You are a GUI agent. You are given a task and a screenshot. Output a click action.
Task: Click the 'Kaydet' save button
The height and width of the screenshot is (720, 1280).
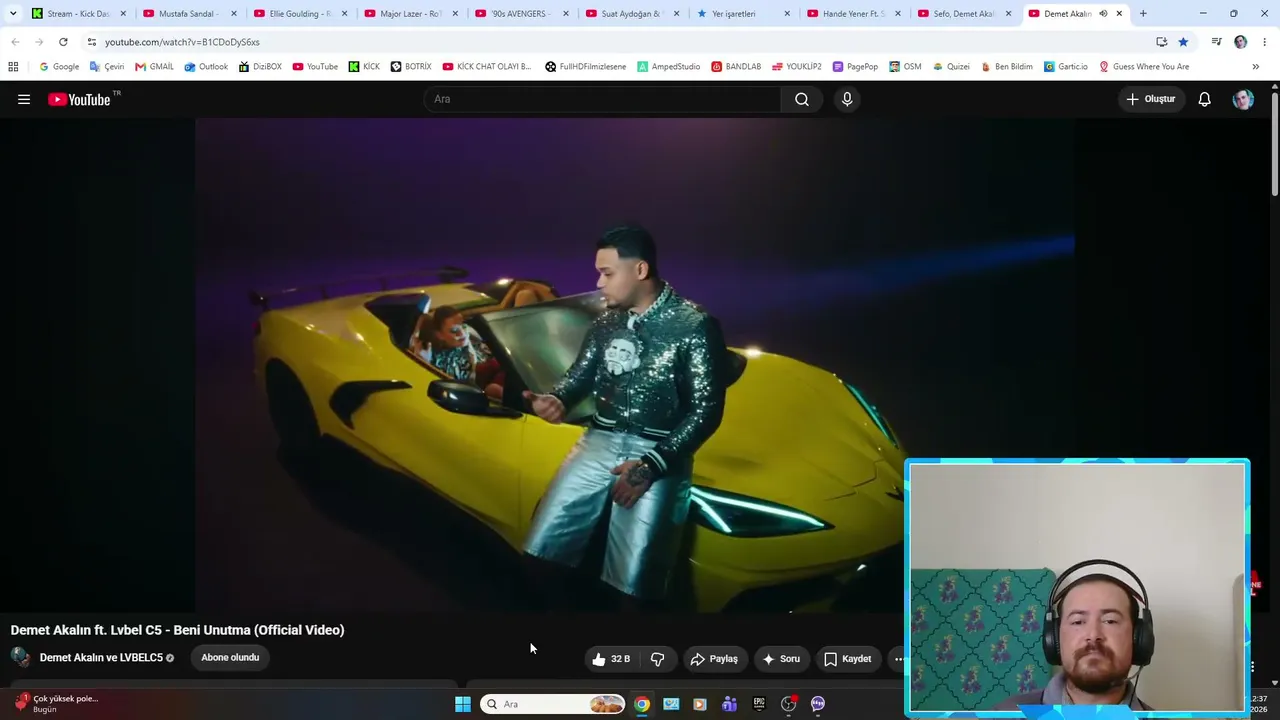847,659
